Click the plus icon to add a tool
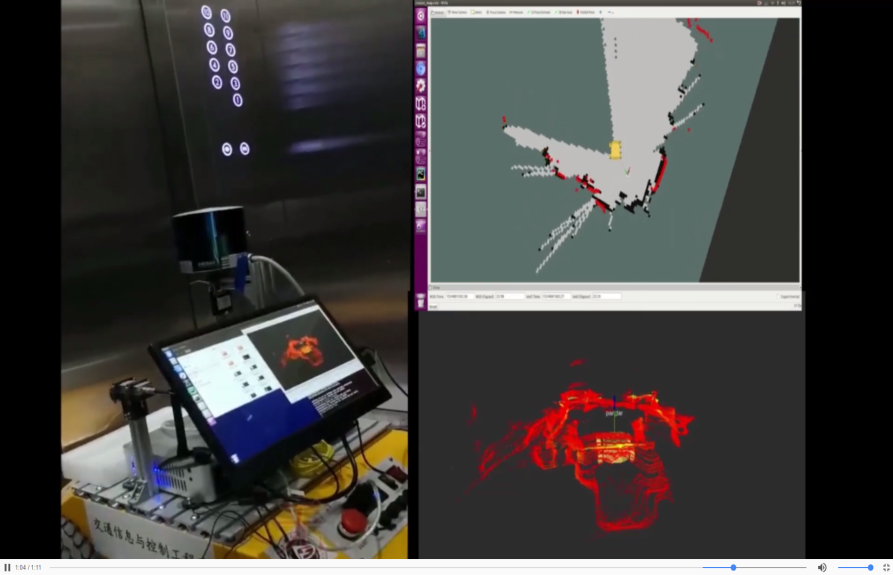This screenshot has width=893, height=575. click(603, 12)
